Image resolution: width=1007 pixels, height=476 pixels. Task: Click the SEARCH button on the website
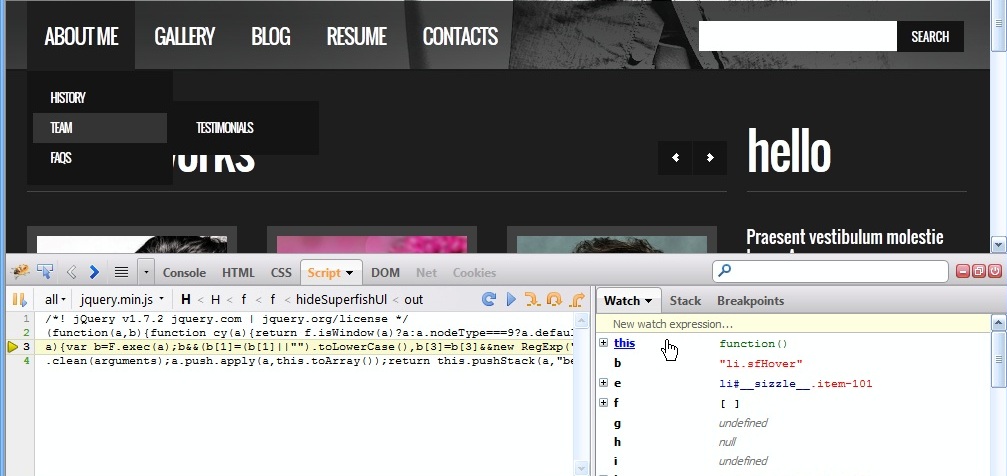click(929, 37)
